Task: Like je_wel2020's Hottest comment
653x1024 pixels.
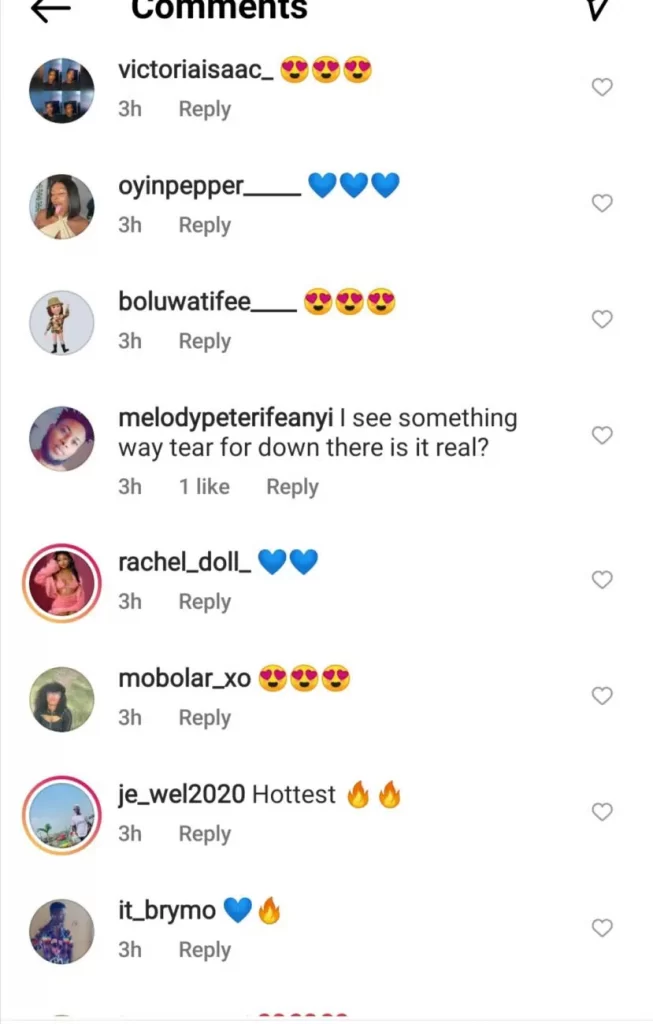Action: [602, 812]
